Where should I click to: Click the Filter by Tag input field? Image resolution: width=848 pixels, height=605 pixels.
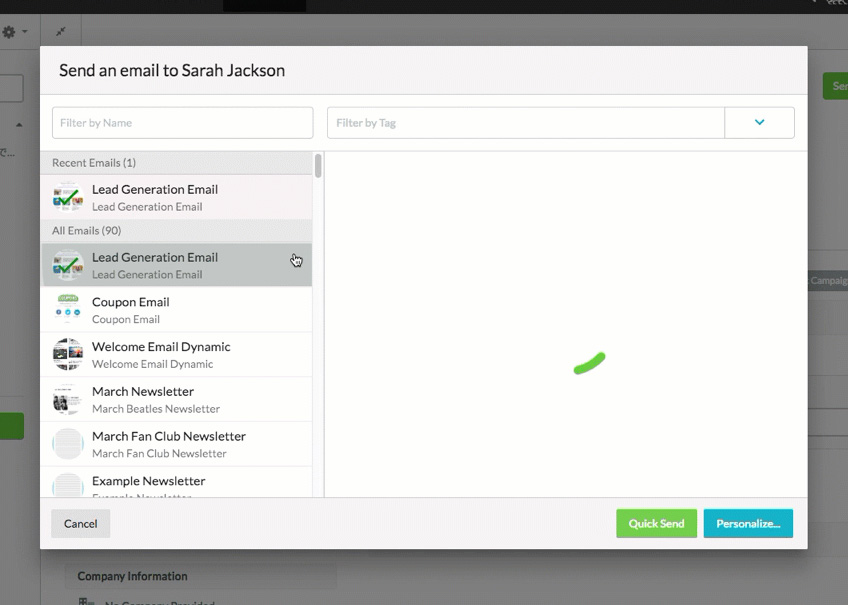(526, 123)
